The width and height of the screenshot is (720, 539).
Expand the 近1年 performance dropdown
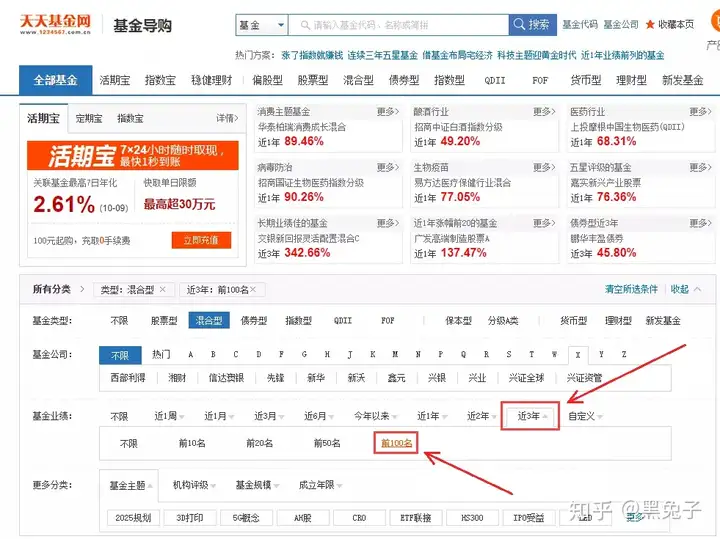pos(432,416)
